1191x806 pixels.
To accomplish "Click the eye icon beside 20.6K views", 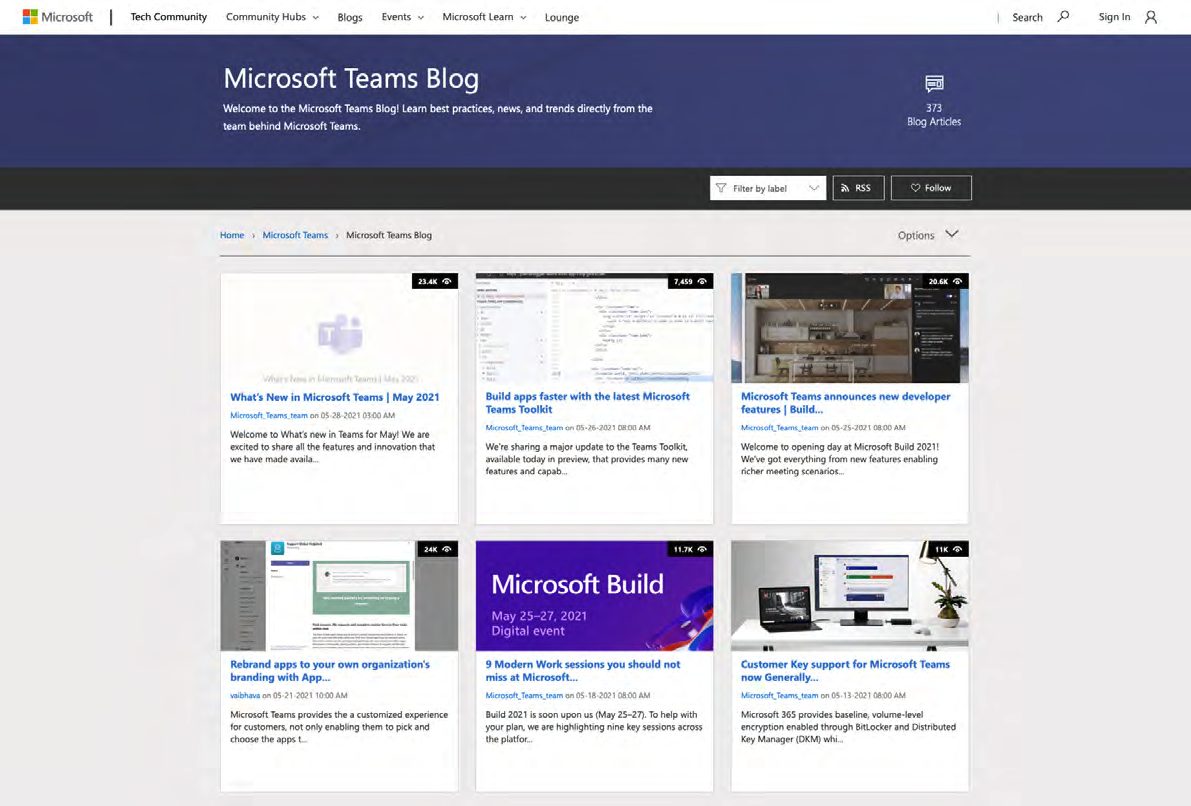I will tap(958, 281).
